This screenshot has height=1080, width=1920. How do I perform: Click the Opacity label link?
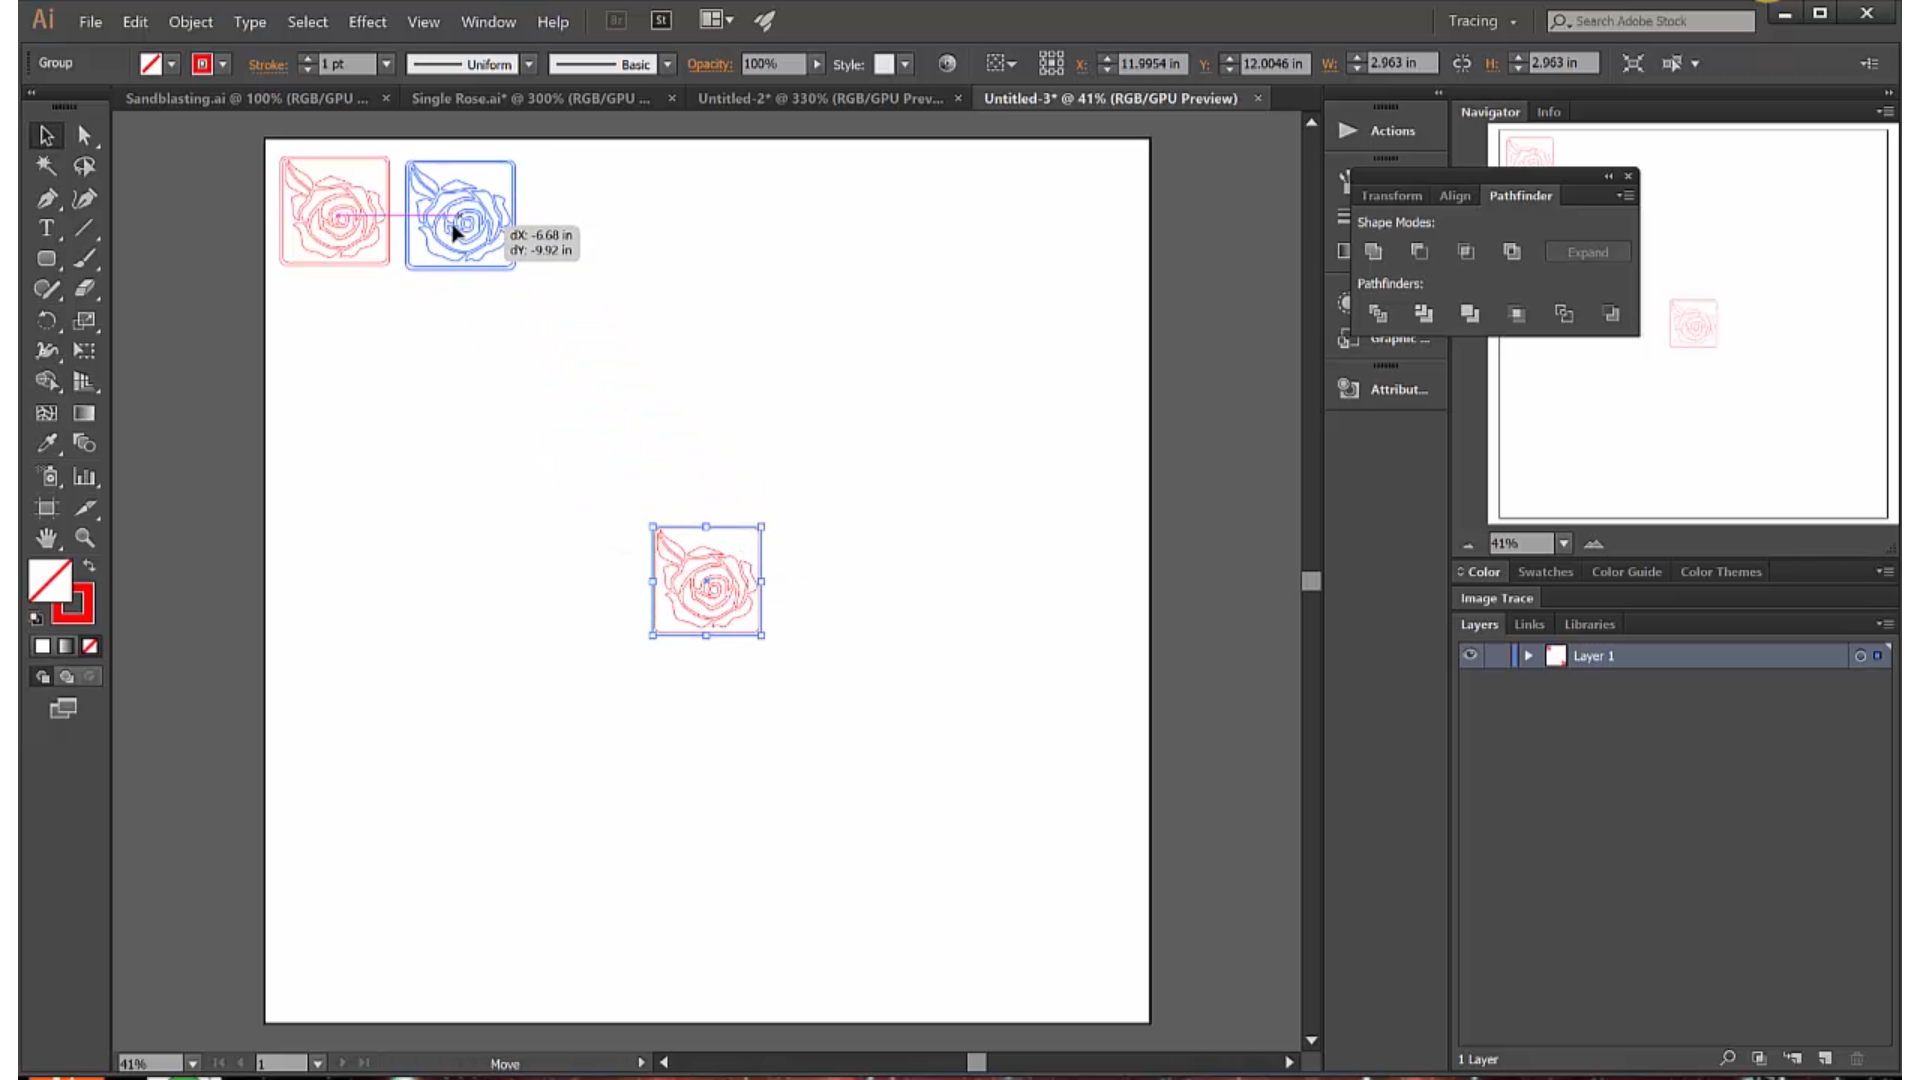coord(709,64)
